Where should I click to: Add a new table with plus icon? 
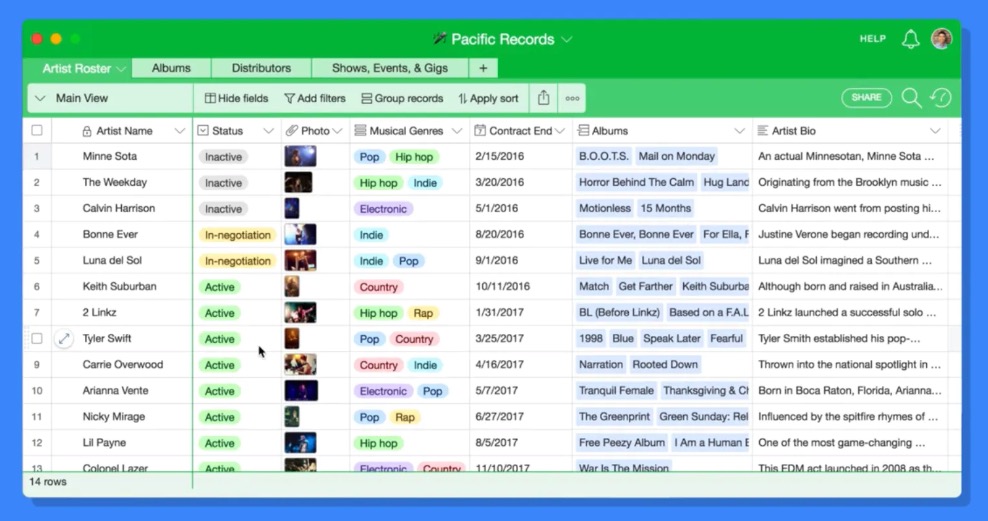[x=483, y=68]
